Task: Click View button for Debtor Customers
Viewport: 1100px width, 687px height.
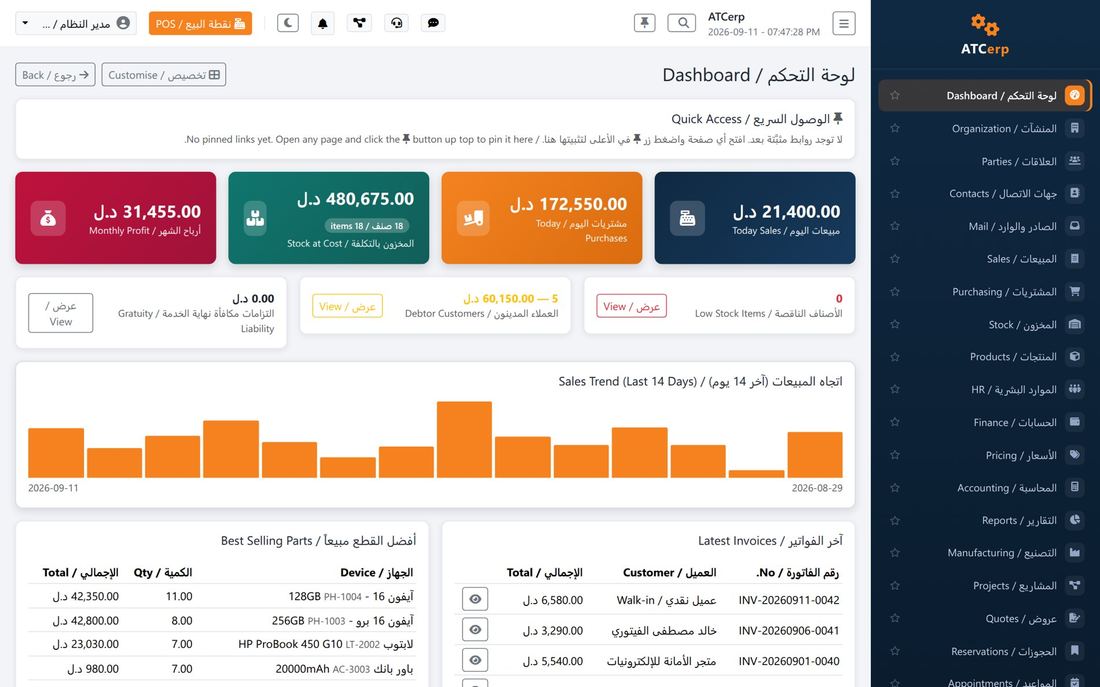Action: pyautogui.click(x=347, y=306)
